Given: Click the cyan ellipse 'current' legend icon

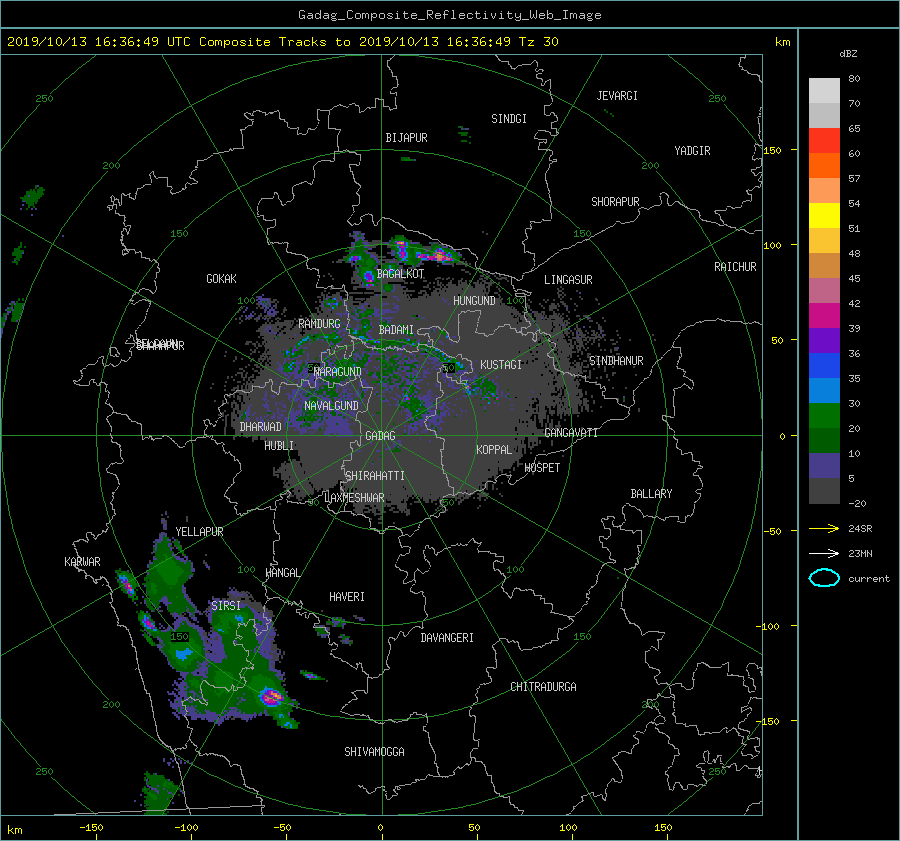Looking at the screenshot, I should click(x=824, y=578).
